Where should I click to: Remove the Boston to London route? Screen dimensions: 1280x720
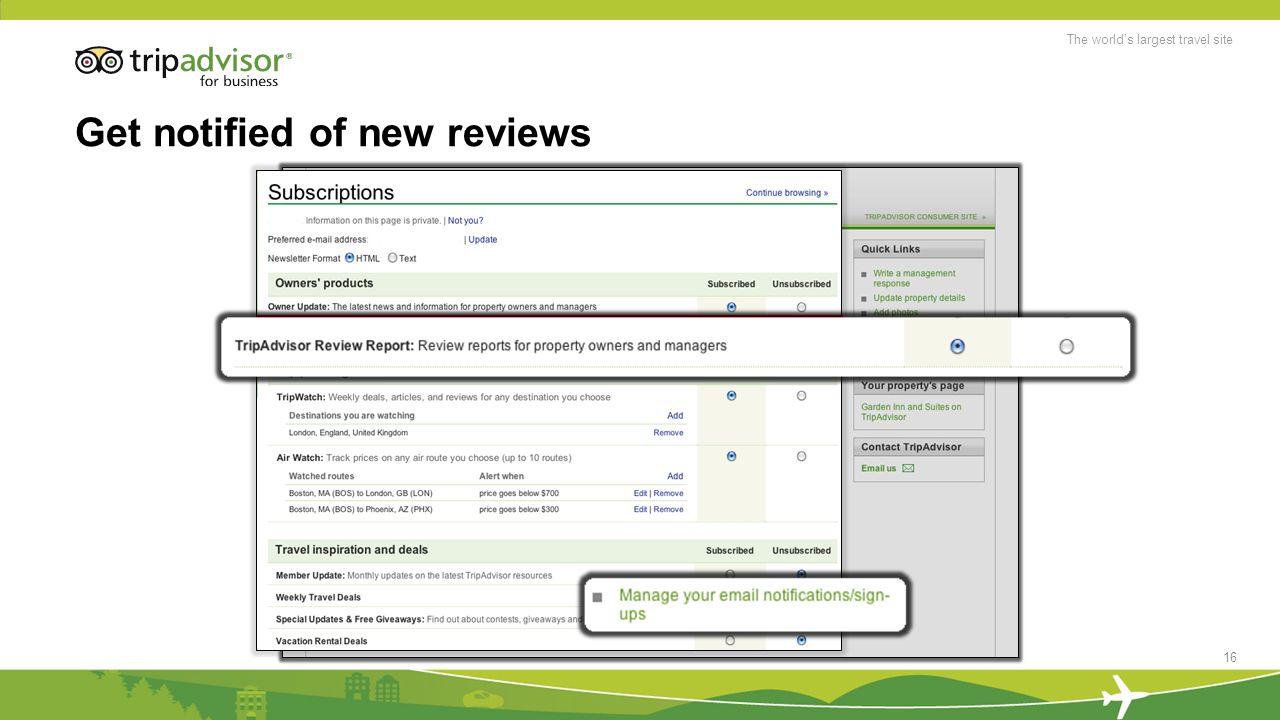(x=669, y=493)
